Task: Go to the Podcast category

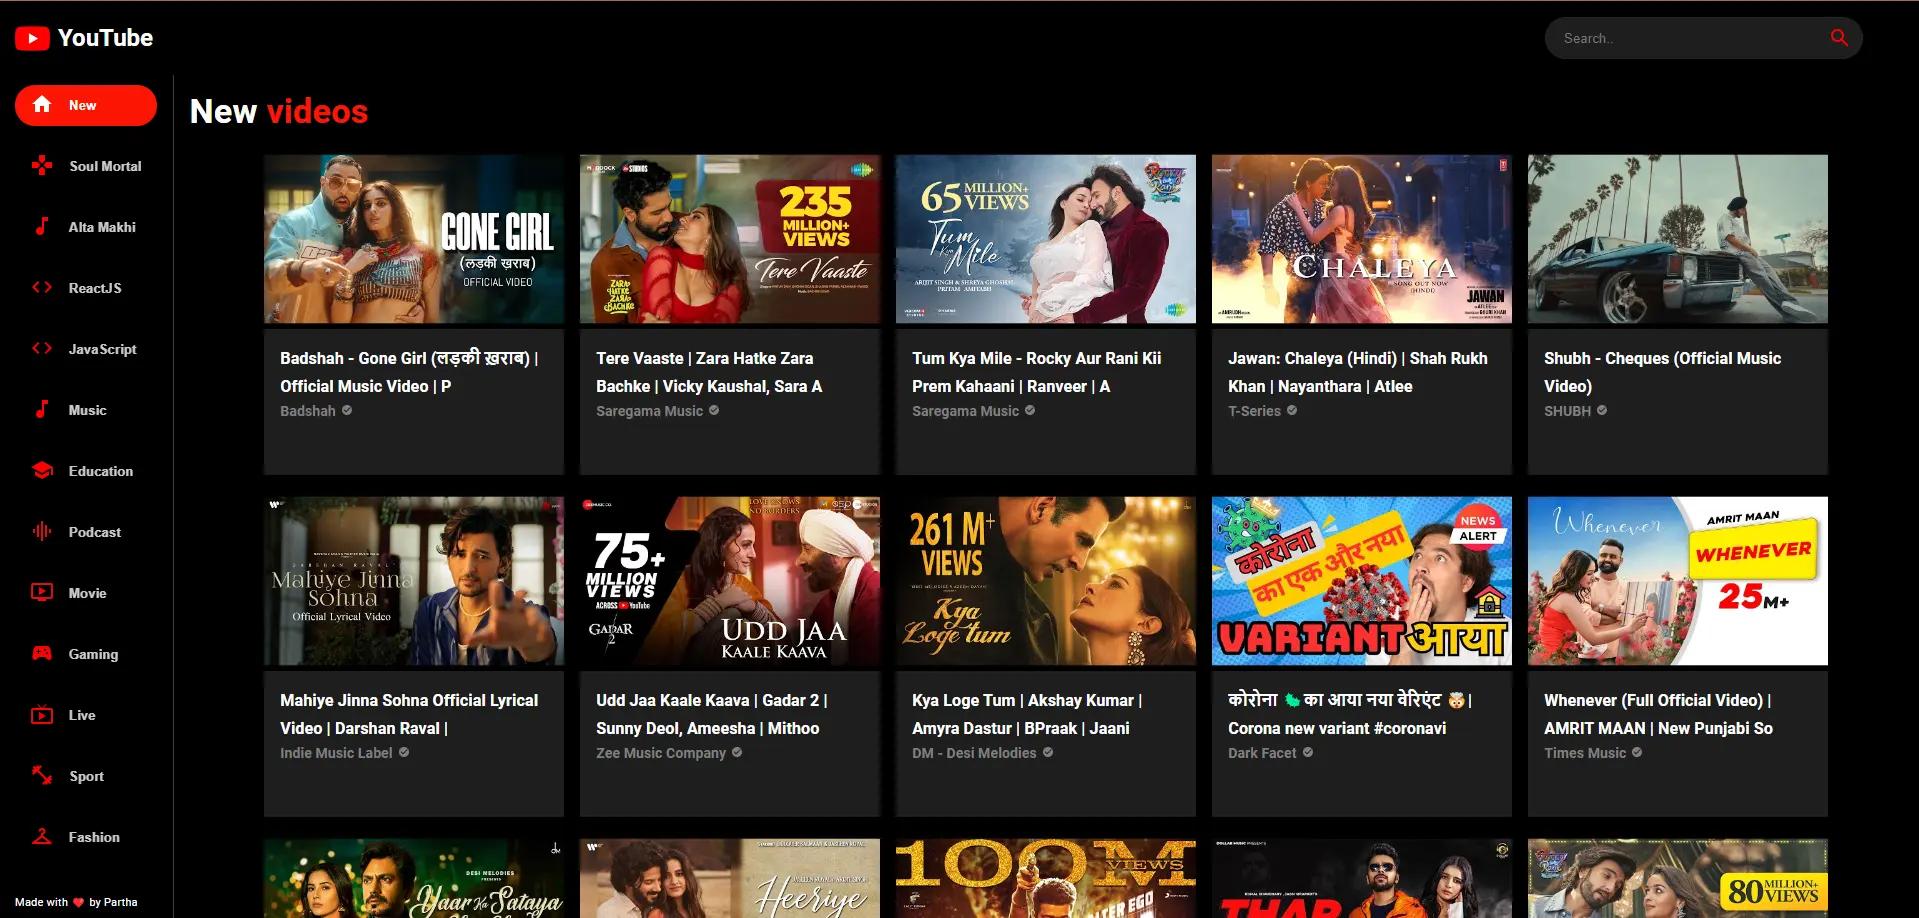Action: tap(86, 532)
